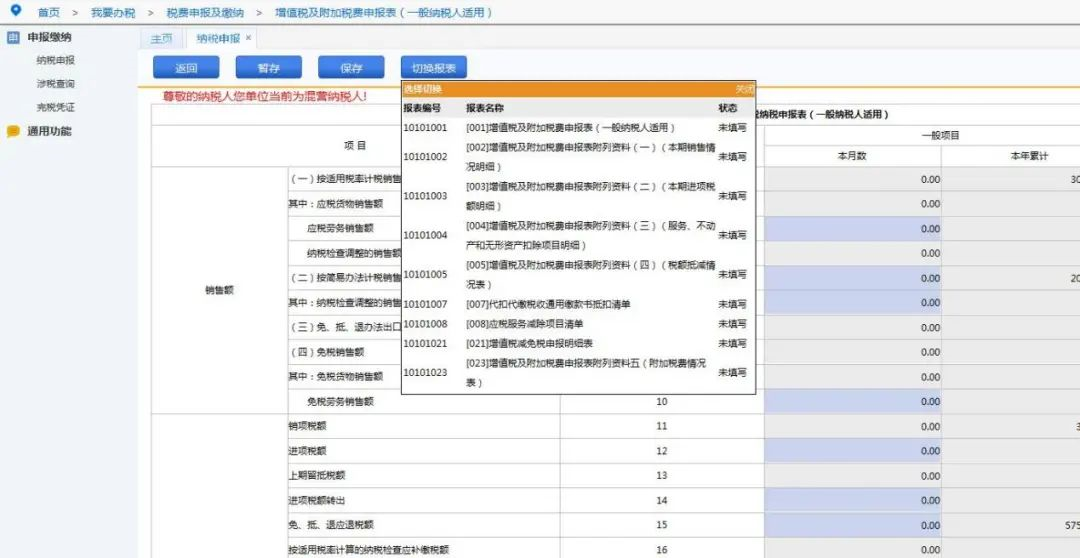Close the 选择切换 popup via 关闭
The height and width of the screenshot is (558, 1080).
point(744,90)
